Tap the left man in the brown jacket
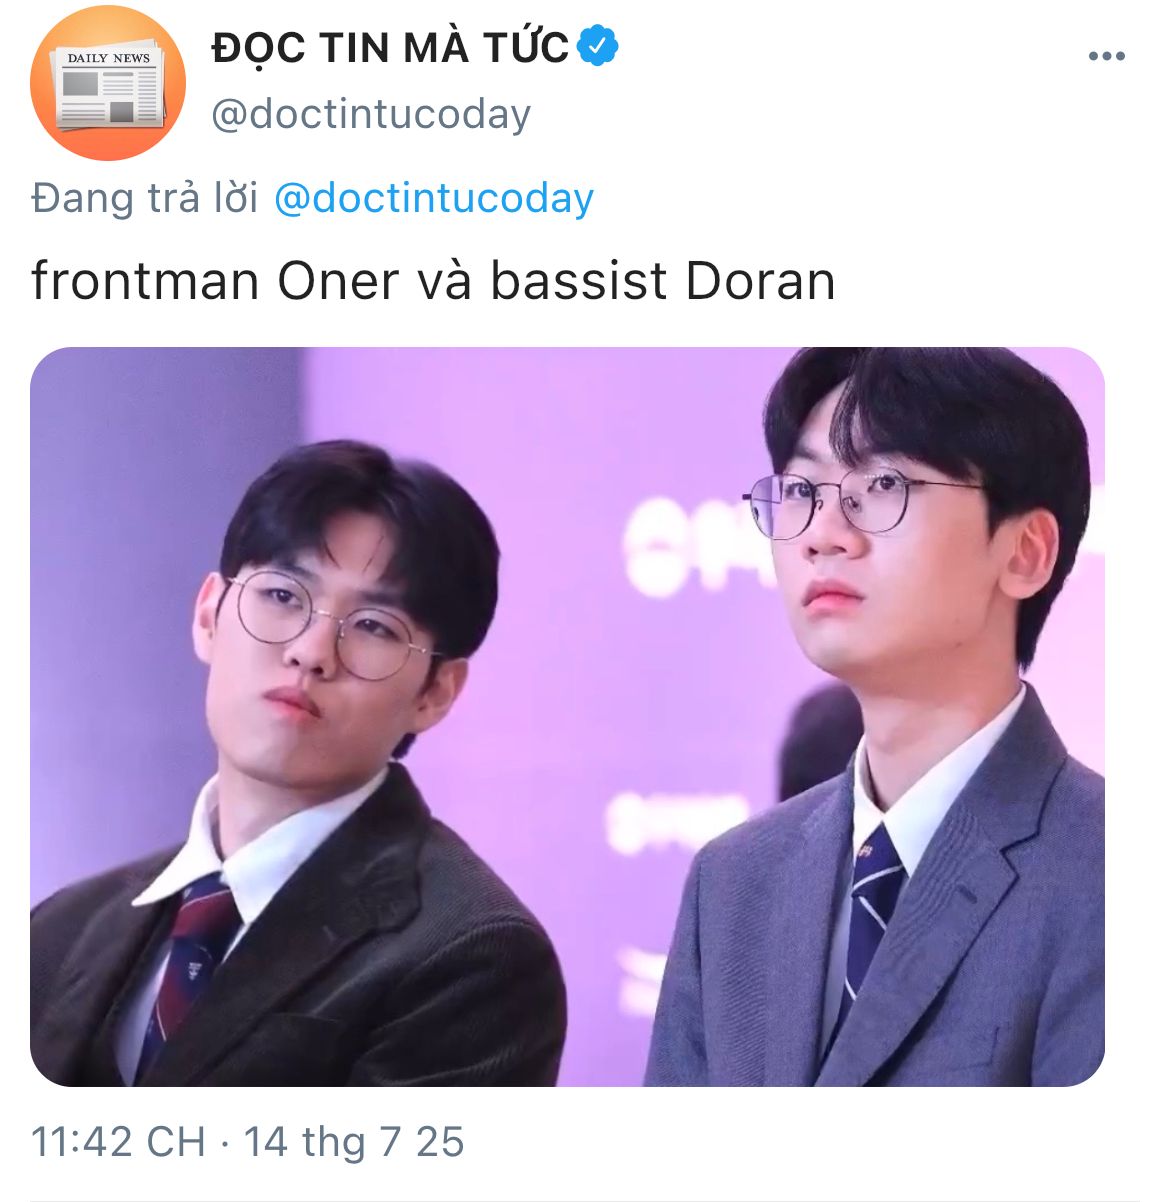The width and height of the screenshot is (1170, 1202). (x=300, y=780)
